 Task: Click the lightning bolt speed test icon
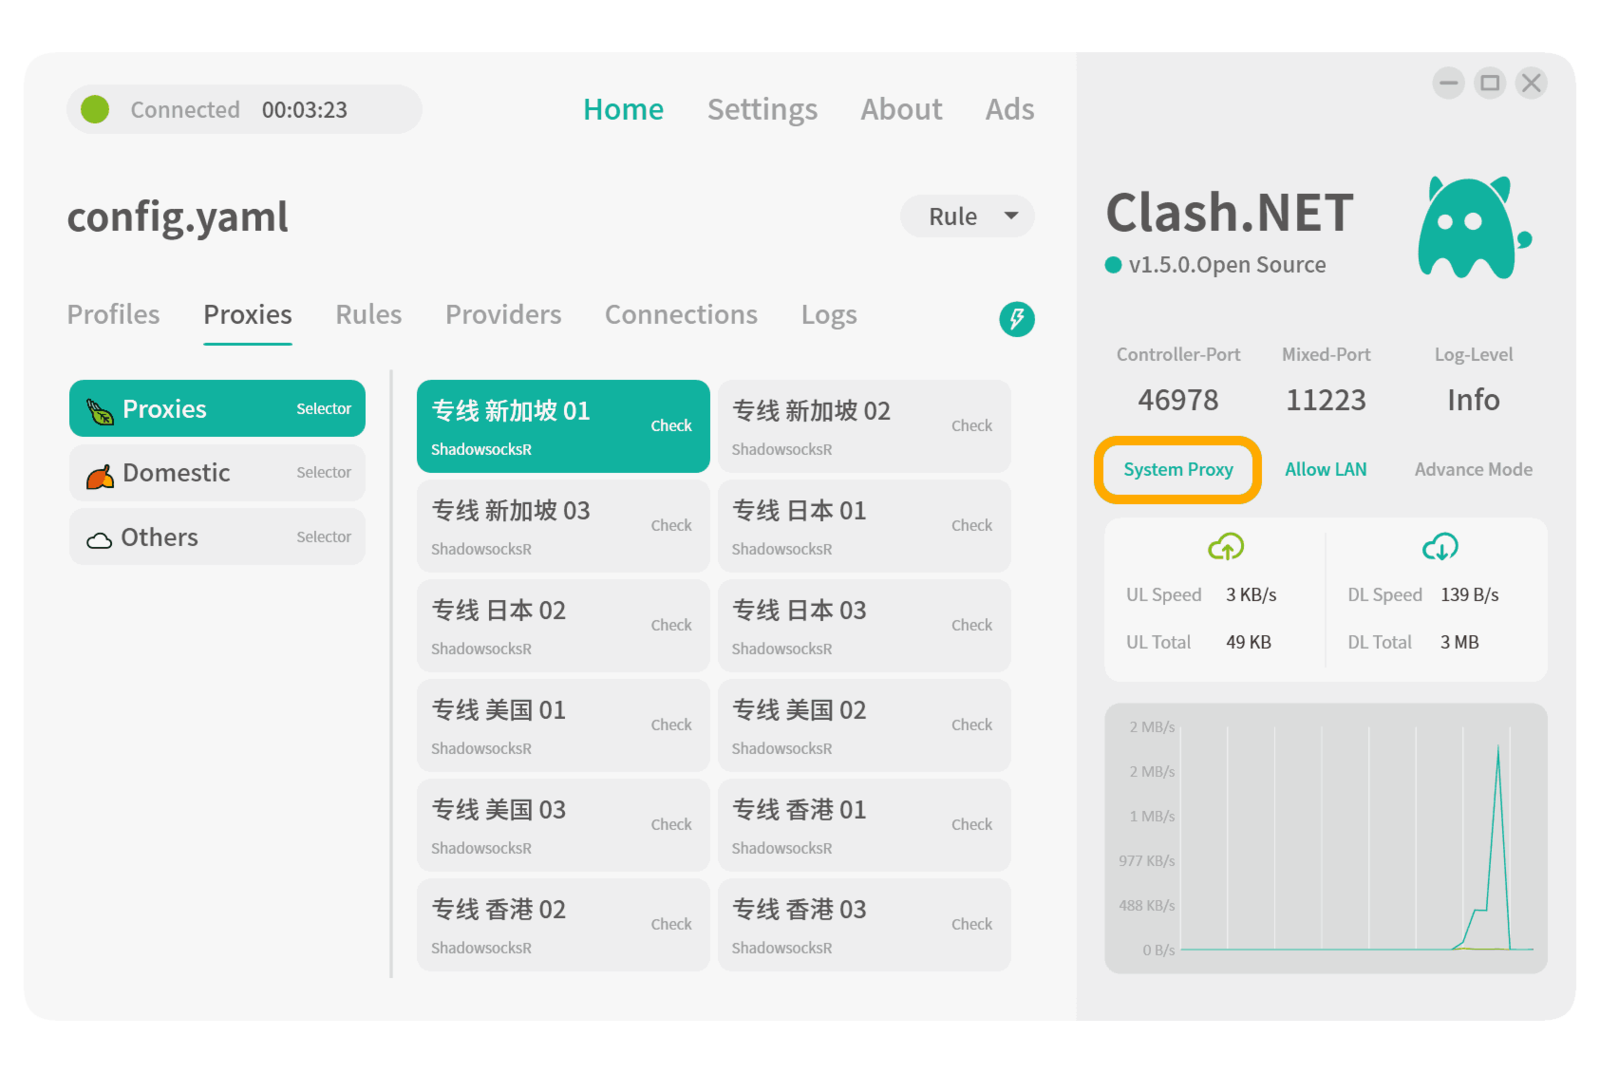[x=1016, y=319]
